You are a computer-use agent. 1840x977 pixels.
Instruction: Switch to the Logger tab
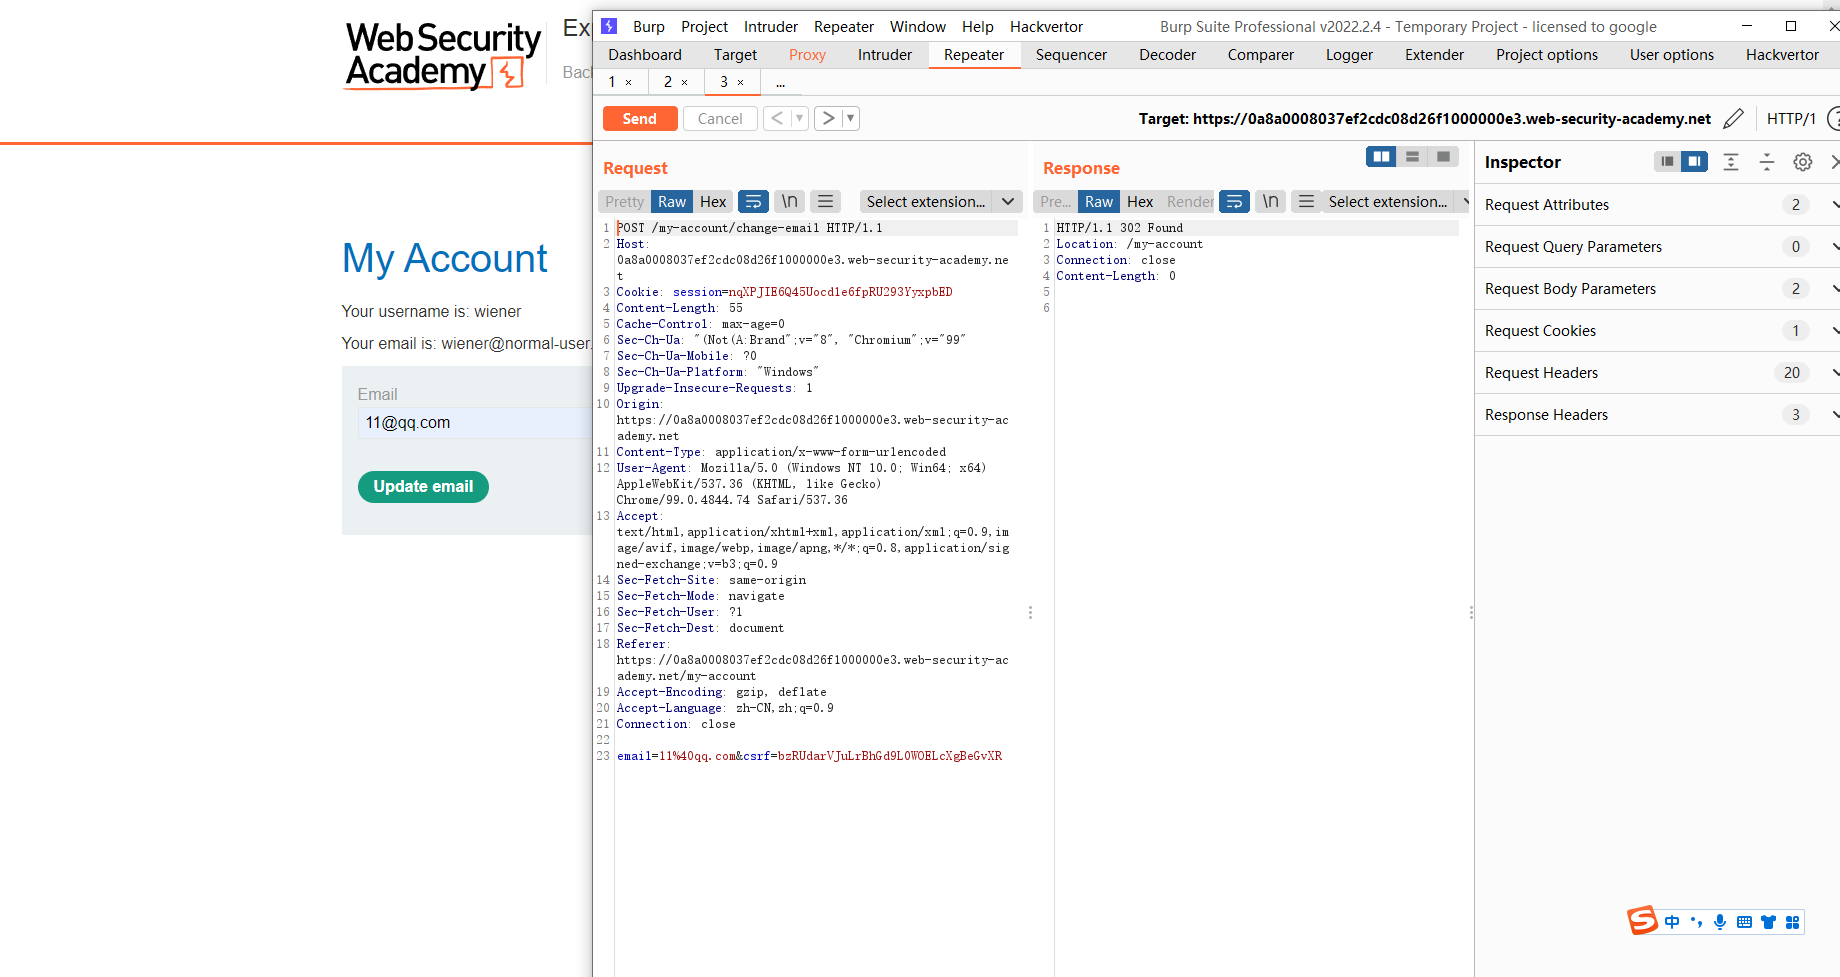pyautogui.click(x=1349, y=55)
